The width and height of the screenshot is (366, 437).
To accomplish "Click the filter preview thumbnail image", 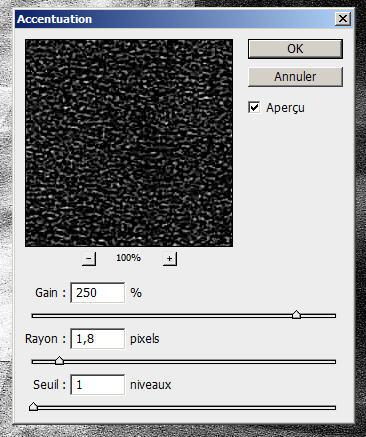I will (129, 143).
